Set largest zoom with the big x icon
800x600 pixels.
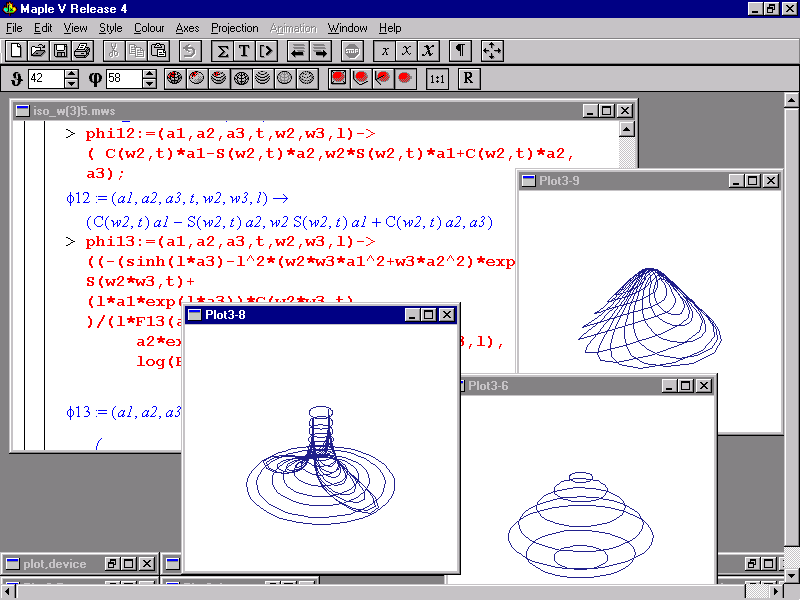[428, 51]
